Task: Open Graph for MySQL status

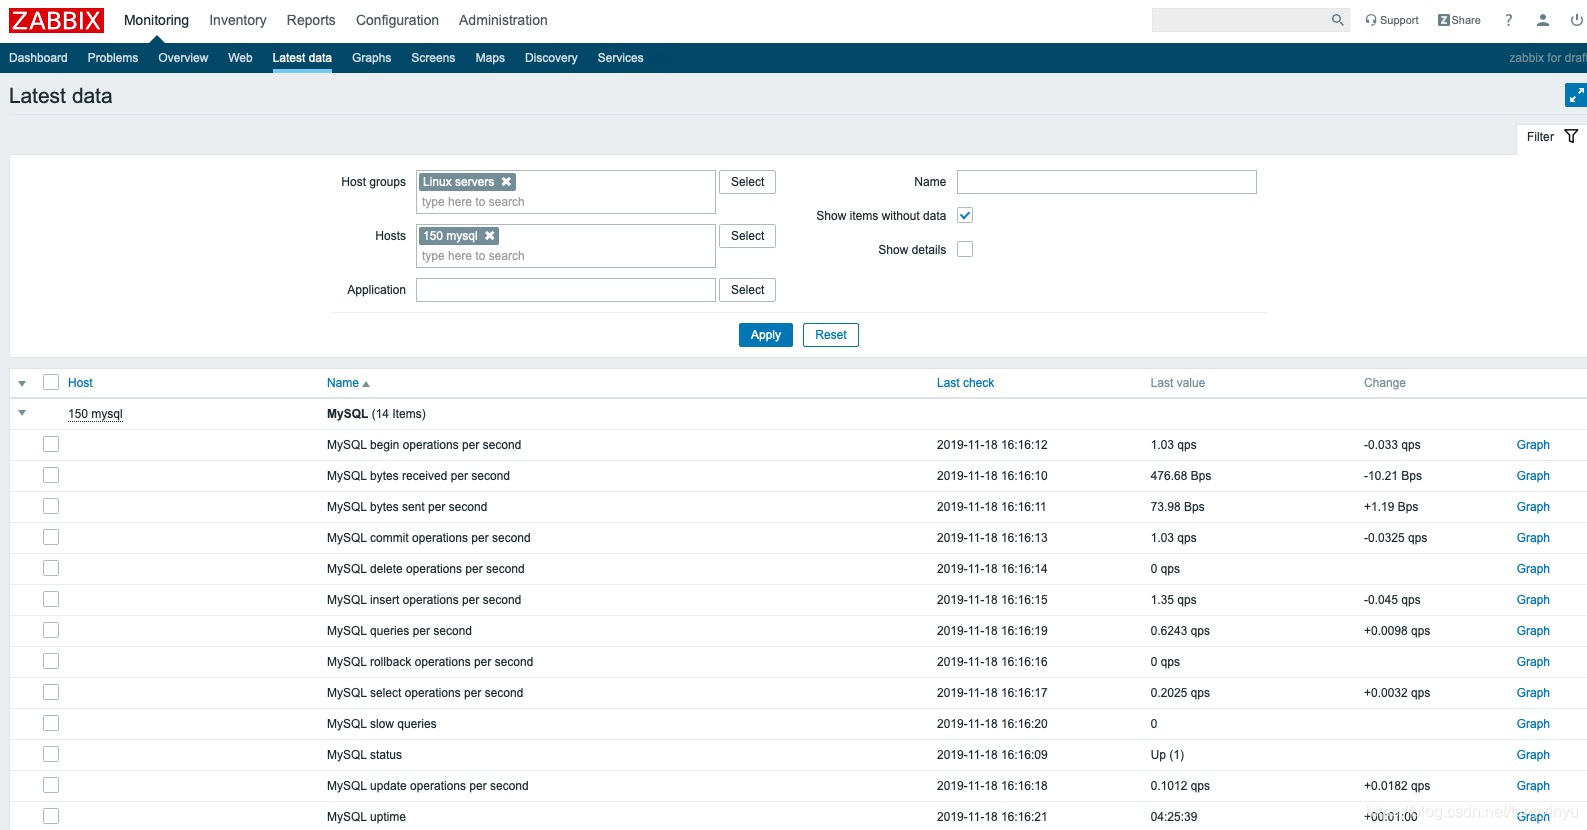Action: (x=1533, y=755)
